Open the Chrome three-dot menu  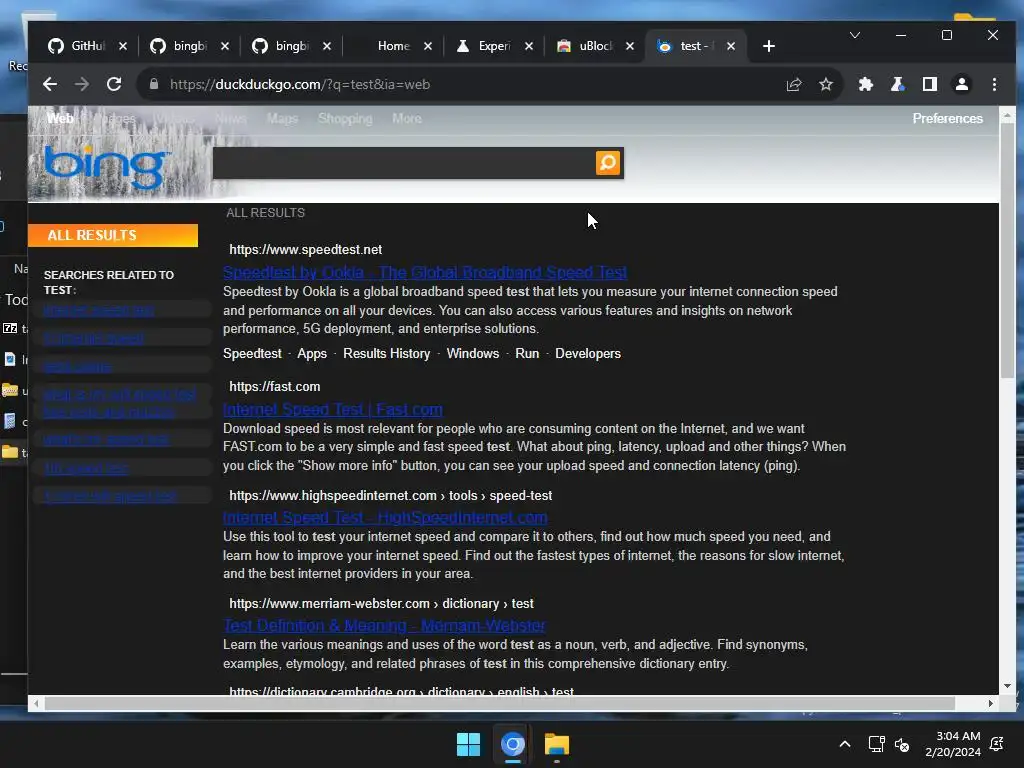994,84
